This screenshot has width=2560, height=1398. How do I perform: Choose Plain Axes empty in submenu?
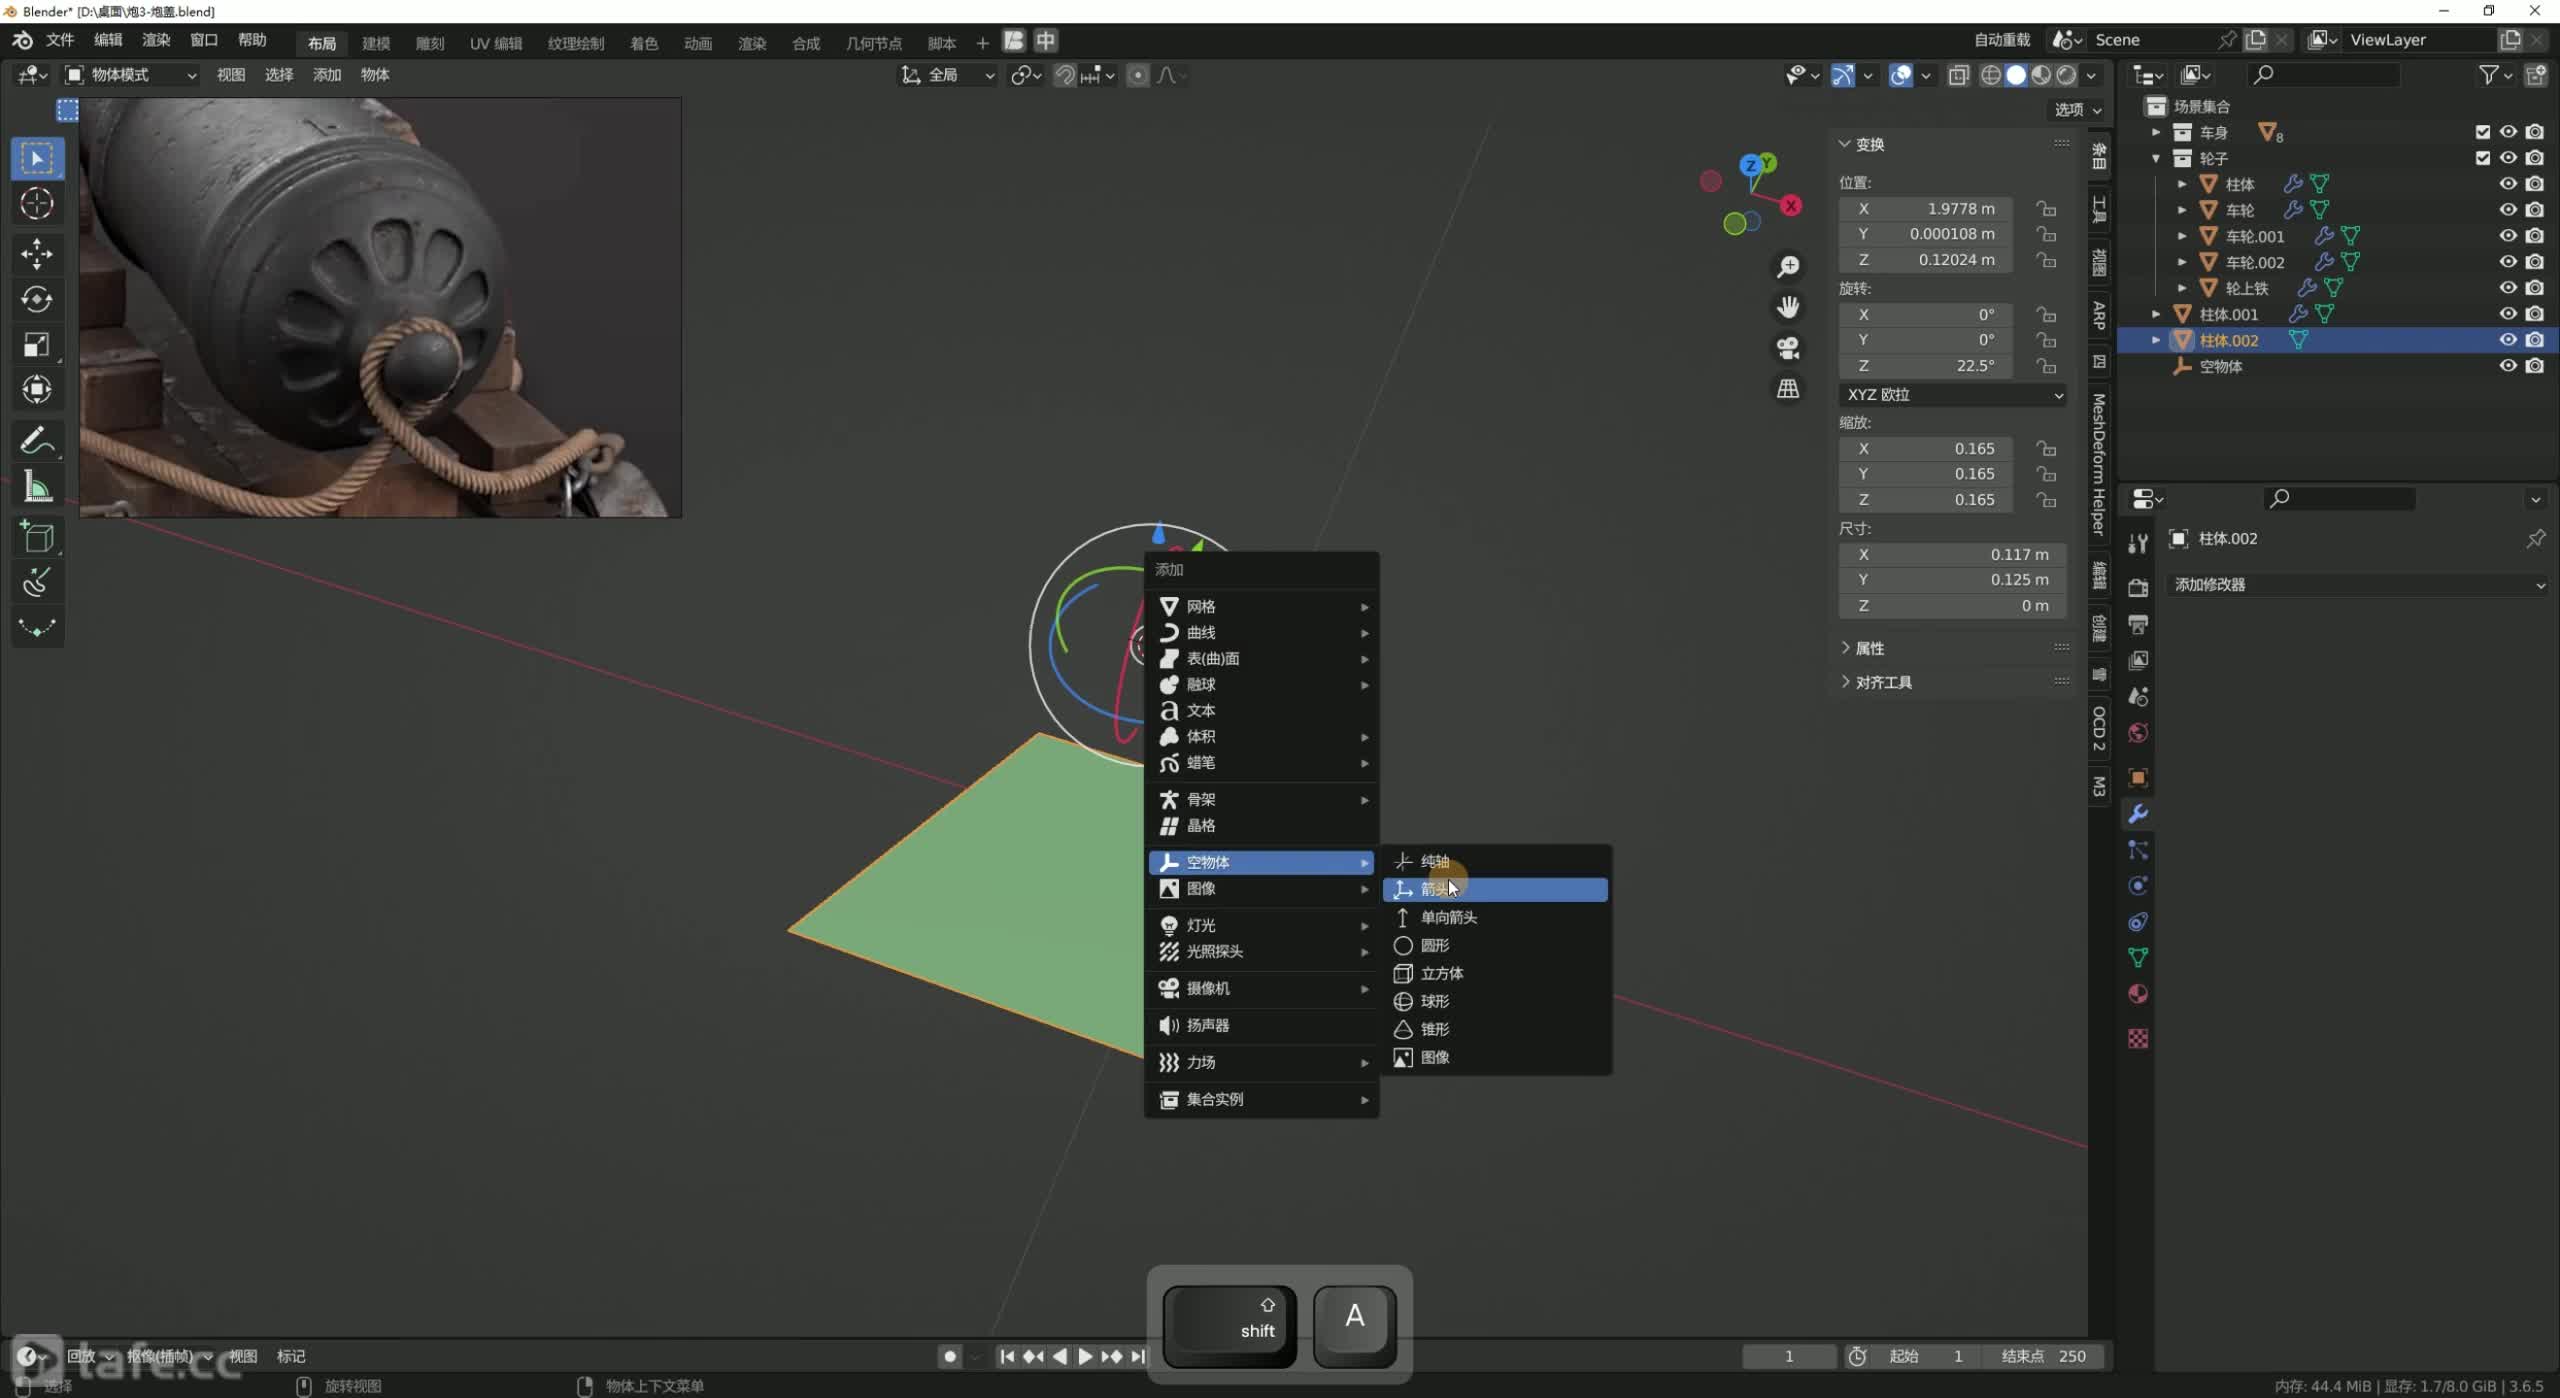pos(1496,861)
